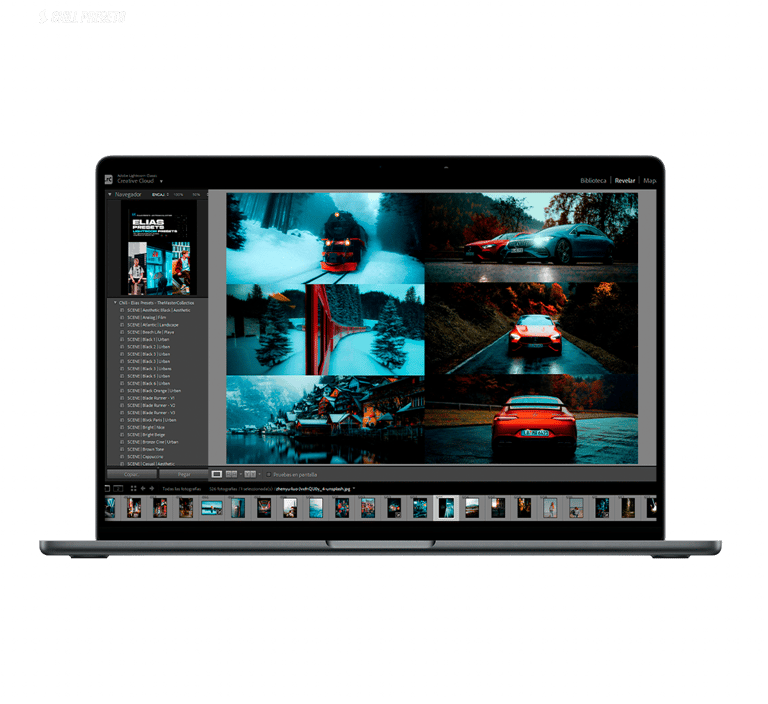Collapse the Navegador panel triangle
Image resolution: width=768 pixels, height=704 pixels.
pyautogui.click(x=110, y=195)
